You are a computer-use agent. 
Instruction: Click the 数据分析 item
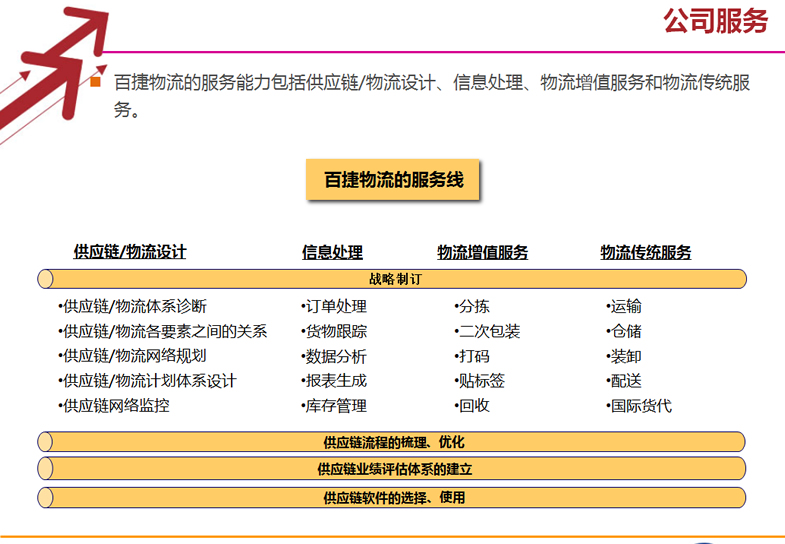334,356
